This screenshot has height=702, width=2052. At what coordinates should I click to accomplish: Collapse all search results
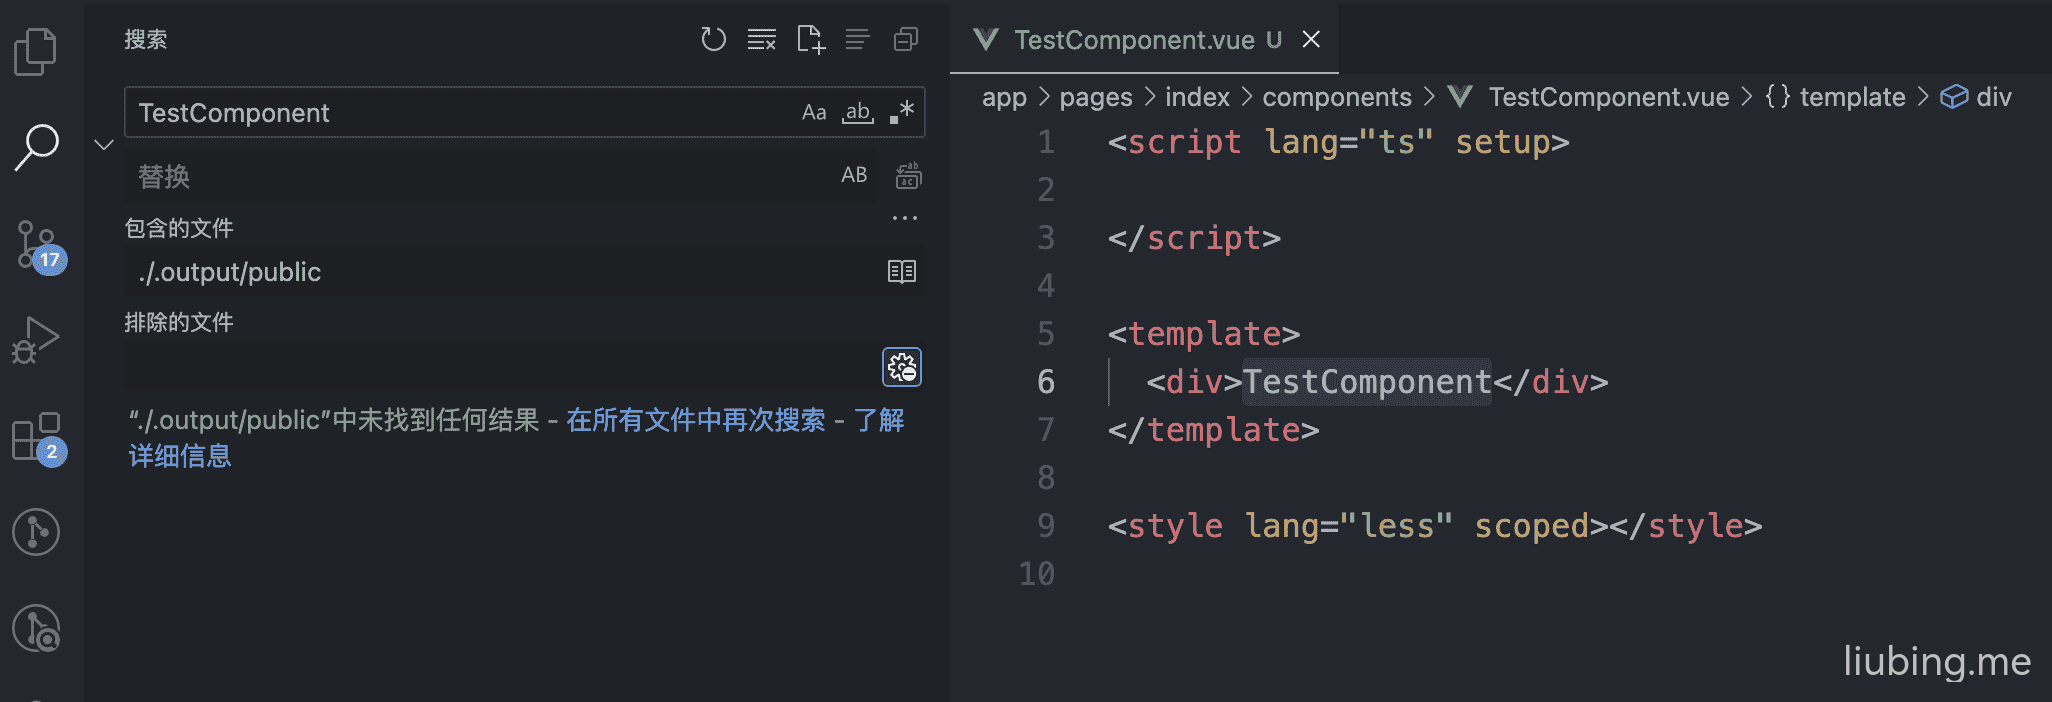point(906,39)
